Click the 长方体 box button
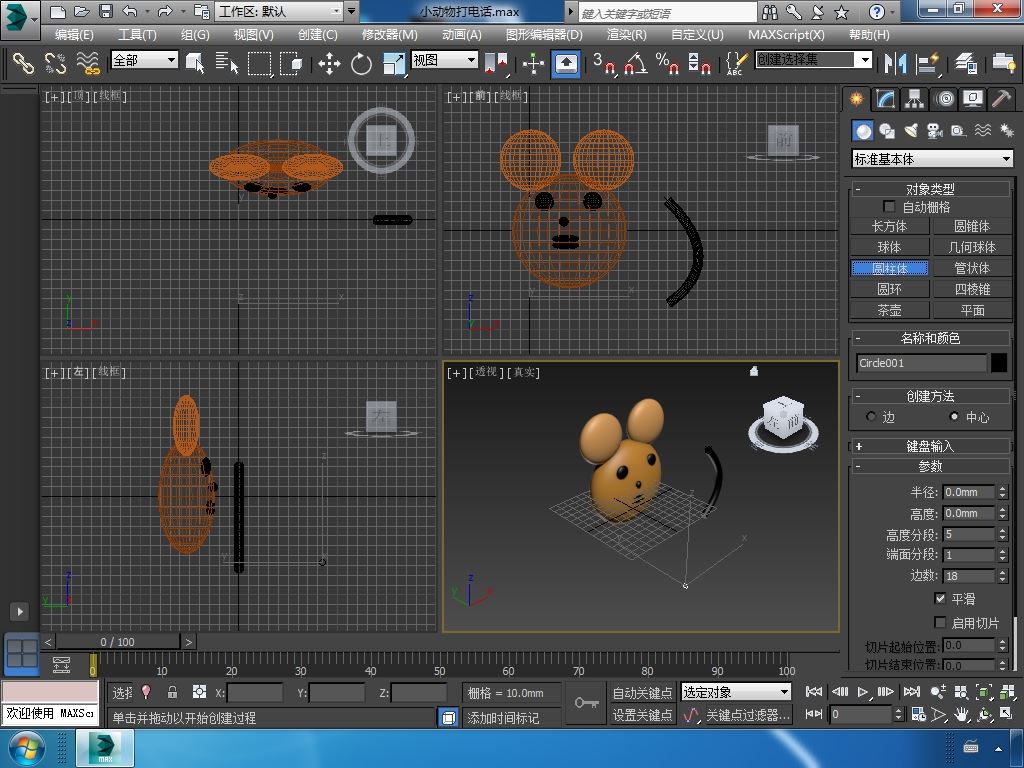Screen dimensions: 1024x768 tap(889, 226)
